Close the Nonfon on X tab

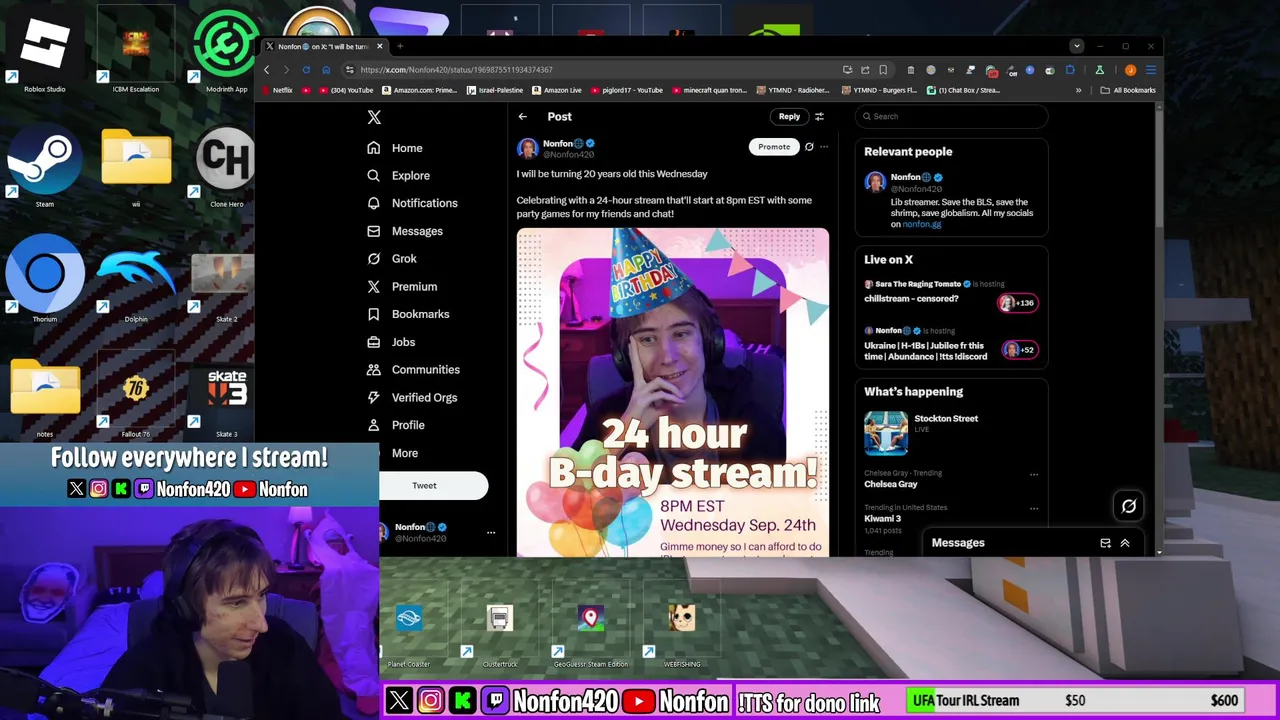point(380,46)
